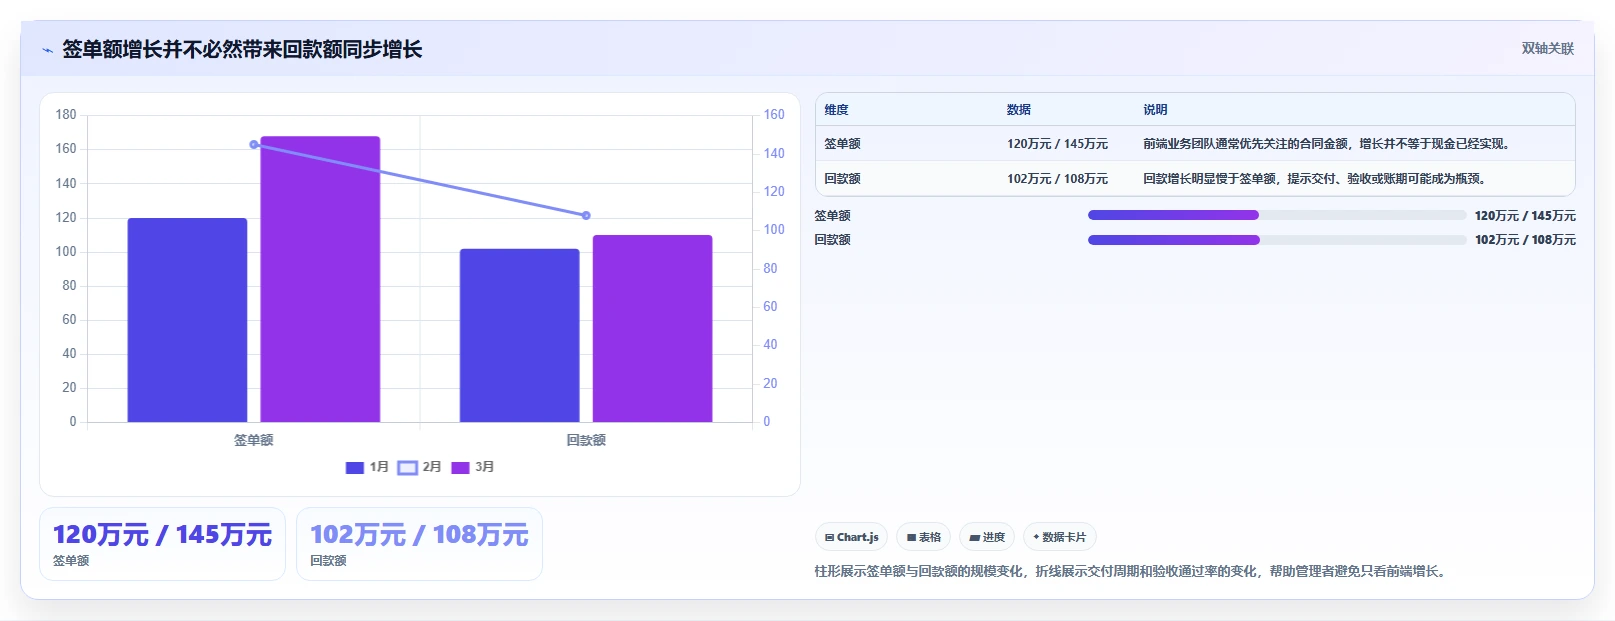1615x621 pixels.
Task: Click the 数据卡片 tag
Action: pos(1059,537)
